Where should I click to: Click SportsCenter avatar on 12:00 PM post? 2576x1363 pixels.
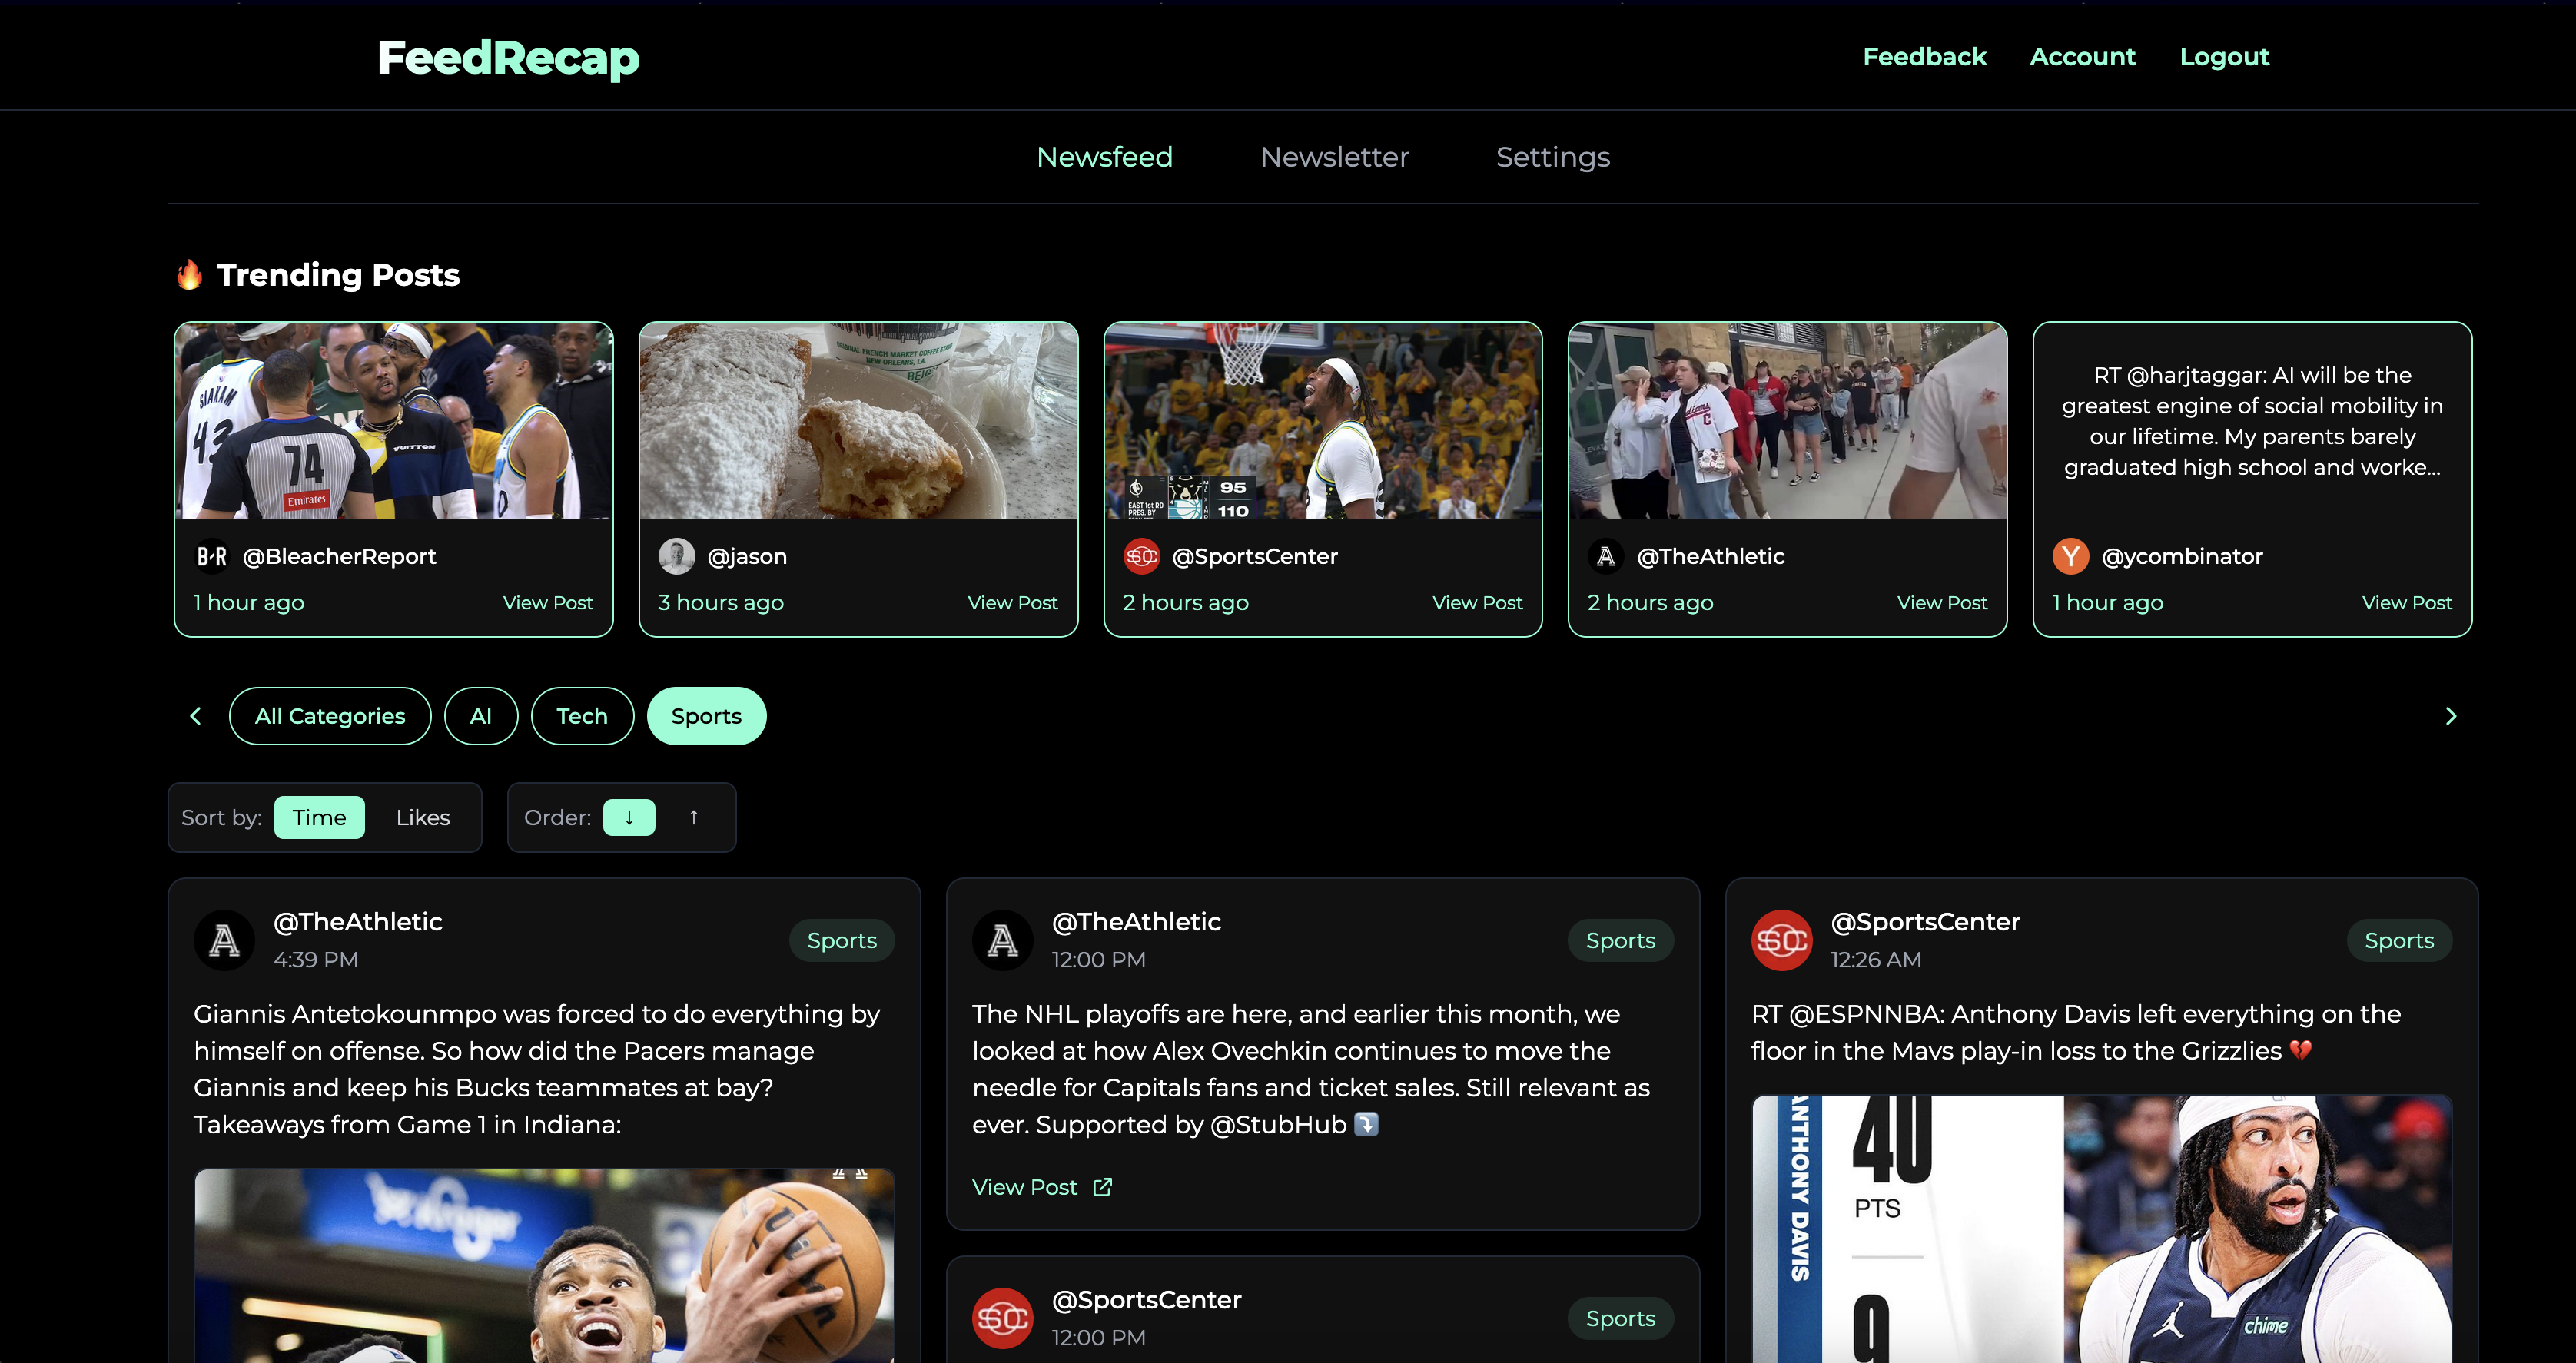click(1002, 1318)
